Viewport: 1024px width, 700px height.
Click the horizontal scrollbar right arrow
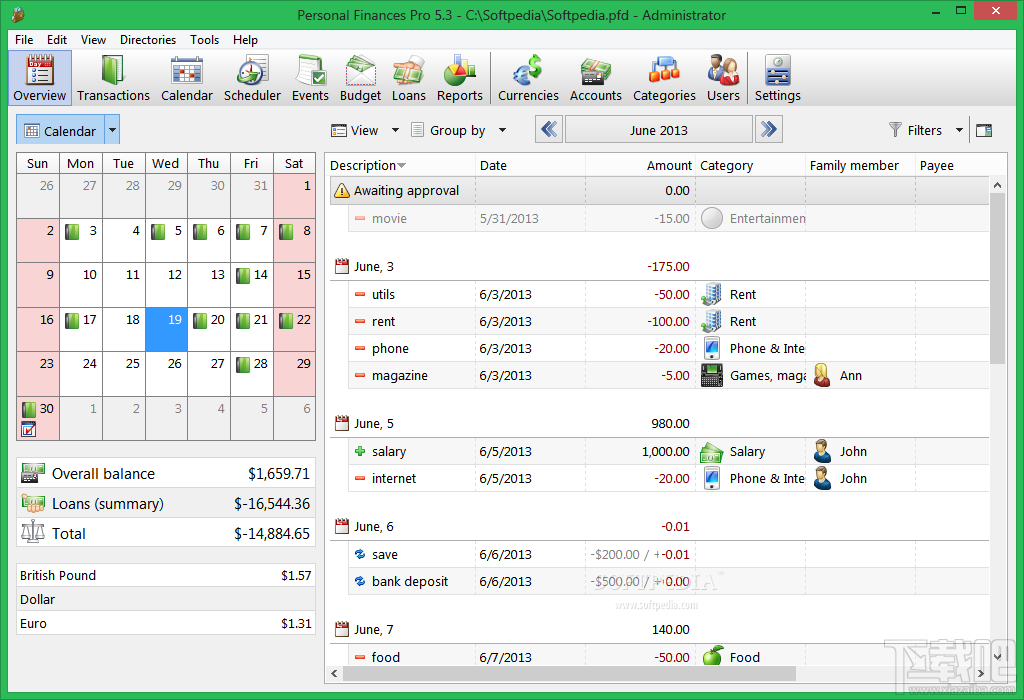pos(980,673)
